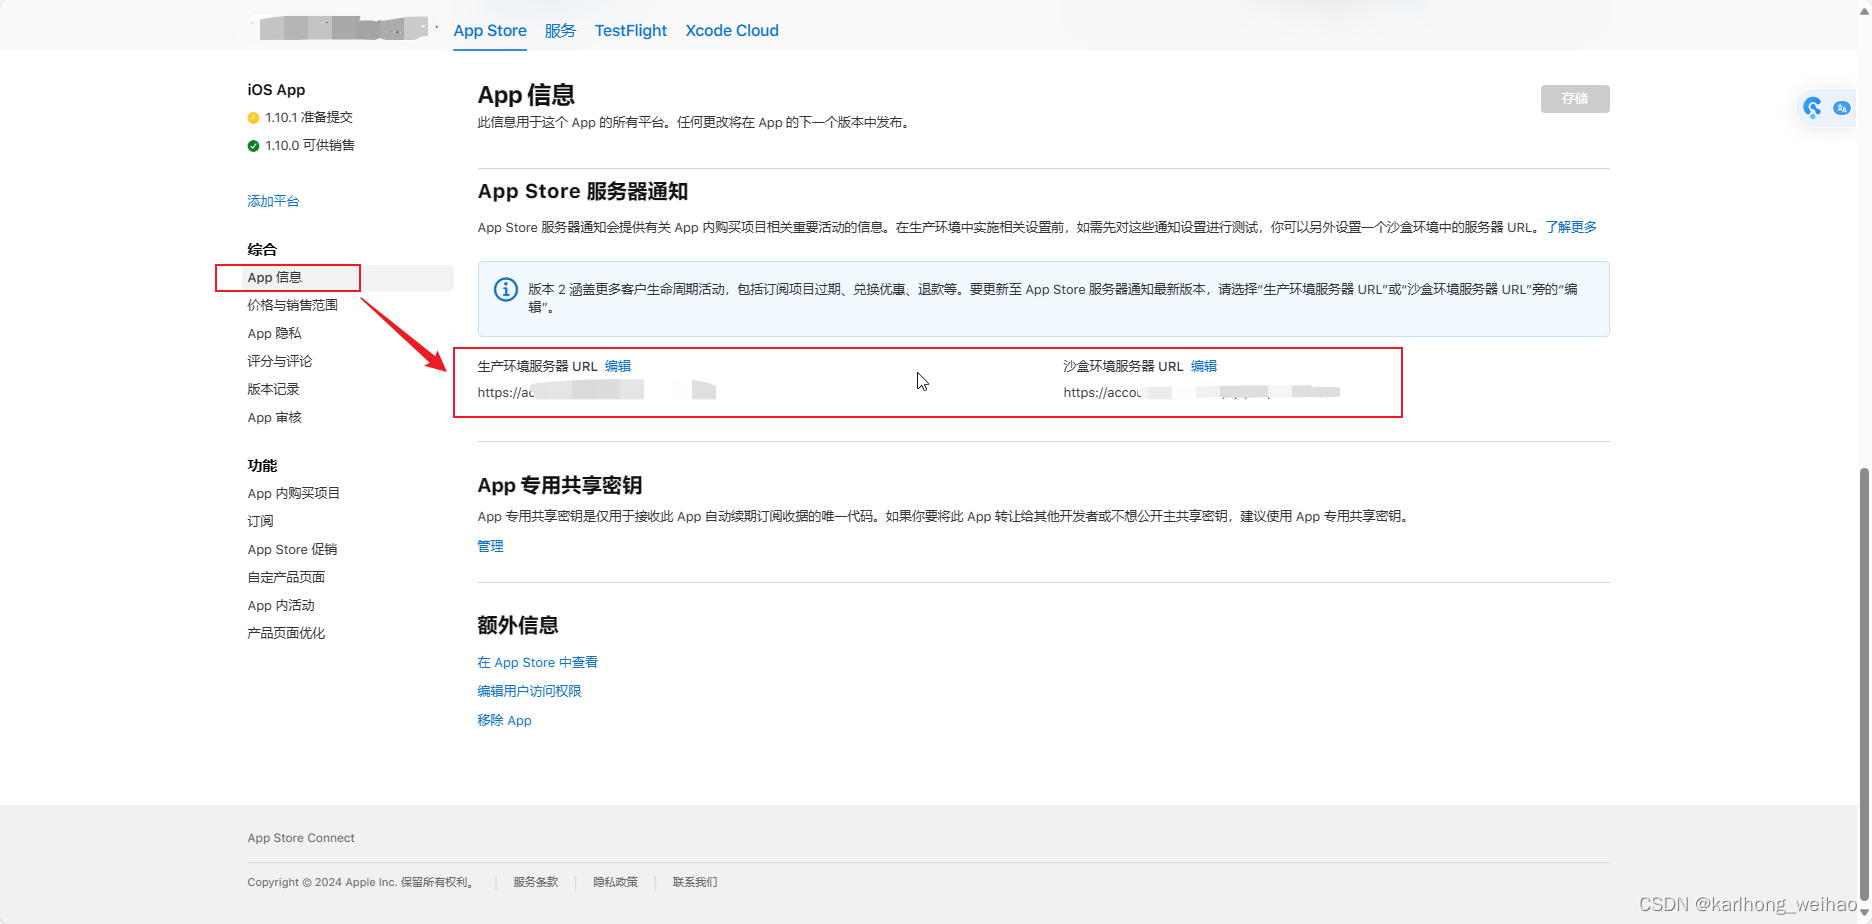Open 评分与评论 in the sidebar
Image resolution: width=1872 pixels, height=924 pixels.
[x=280, y=361]
